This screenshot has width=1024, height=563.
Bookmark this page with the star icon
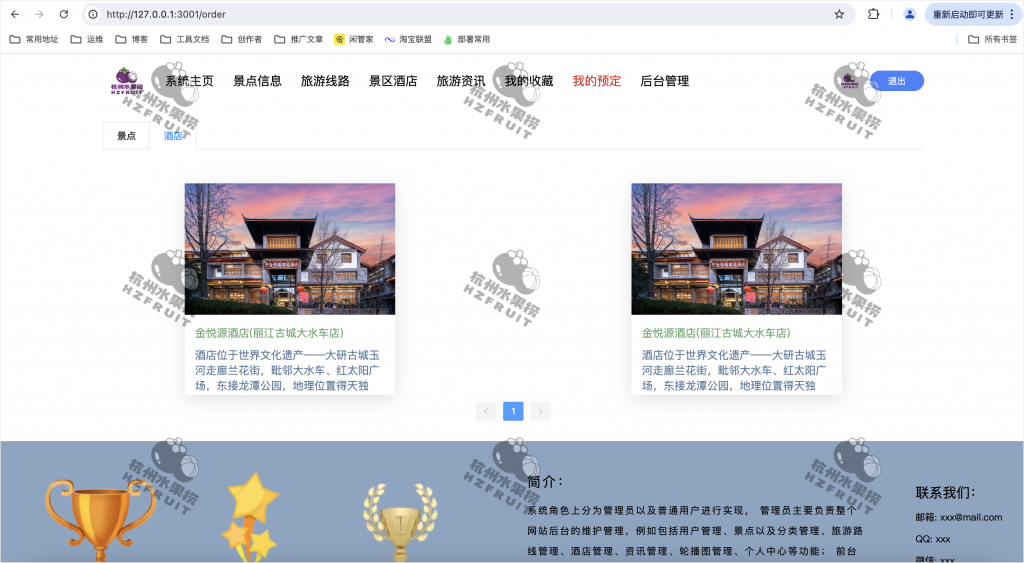[x=839, y=14]
